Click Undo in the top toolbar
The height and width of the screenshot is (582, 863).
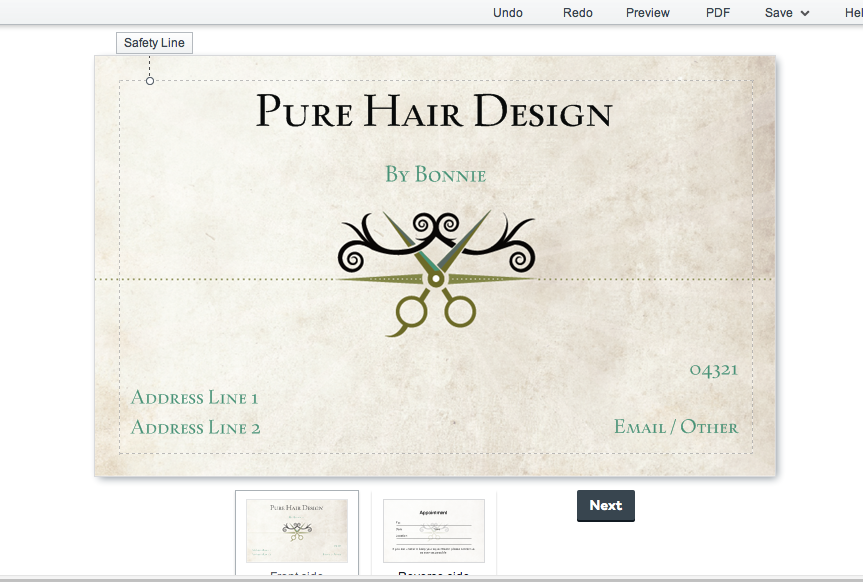point(508,13)
